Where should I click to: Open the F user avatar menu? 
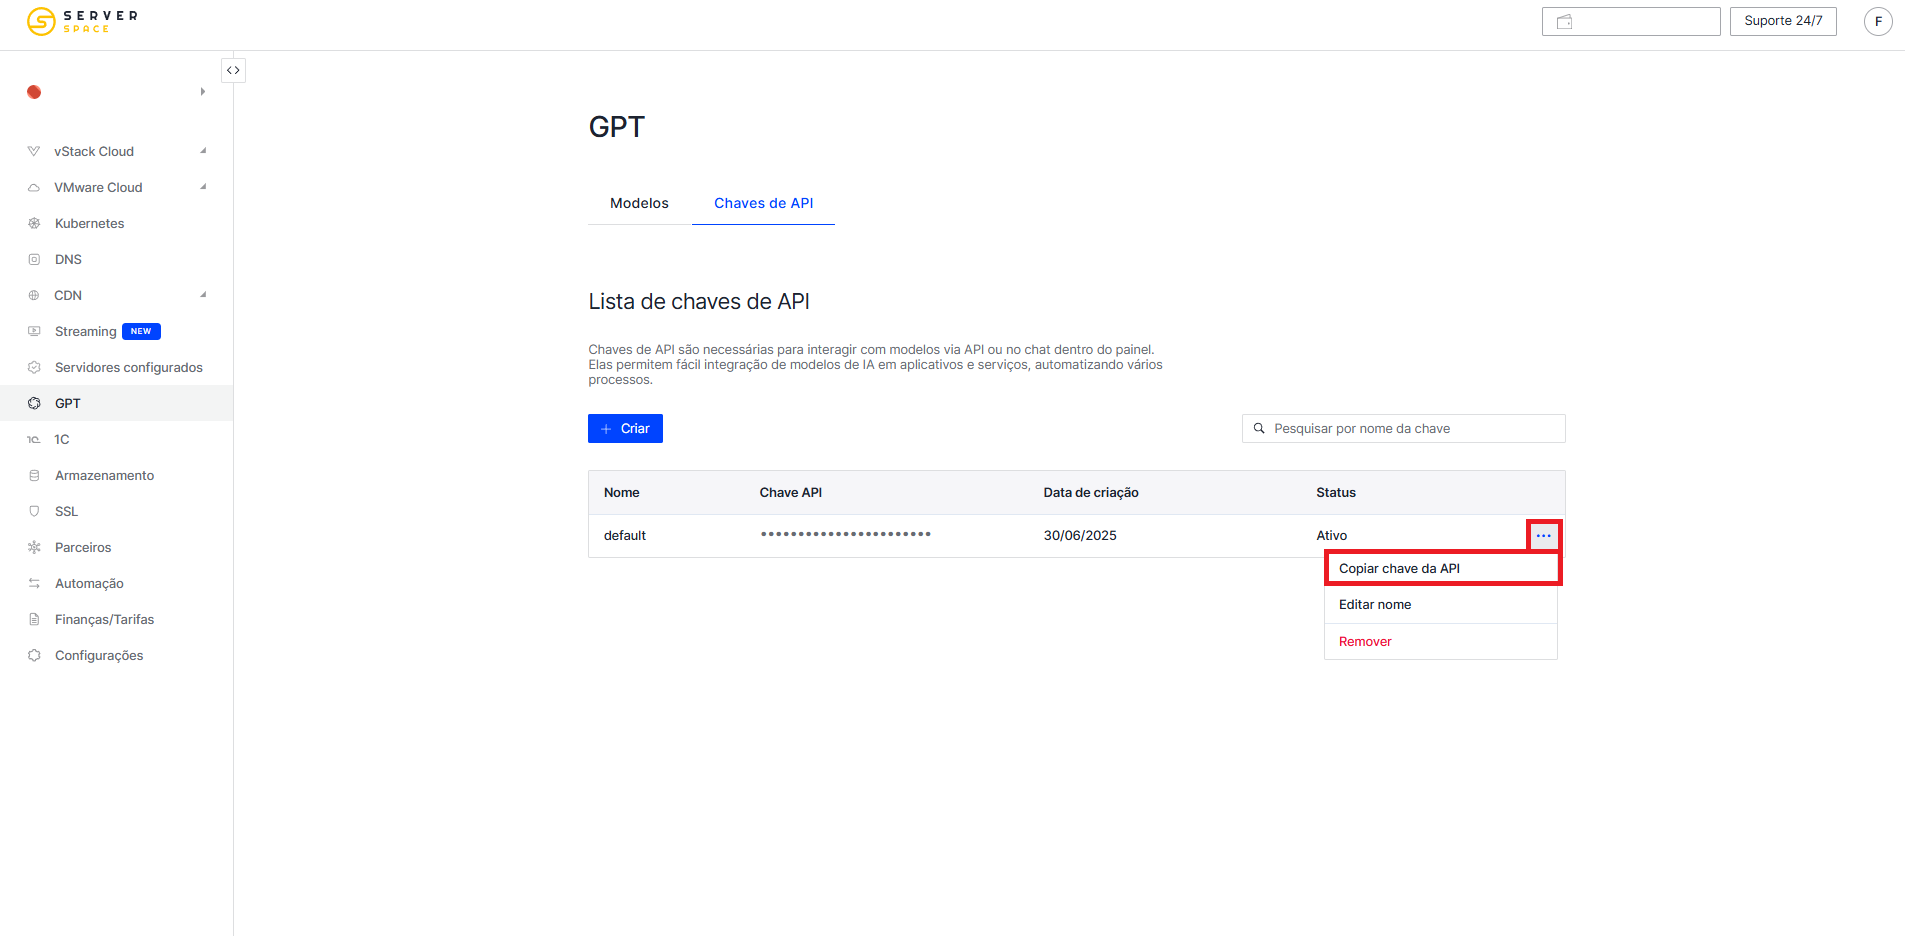point(1878,21)
